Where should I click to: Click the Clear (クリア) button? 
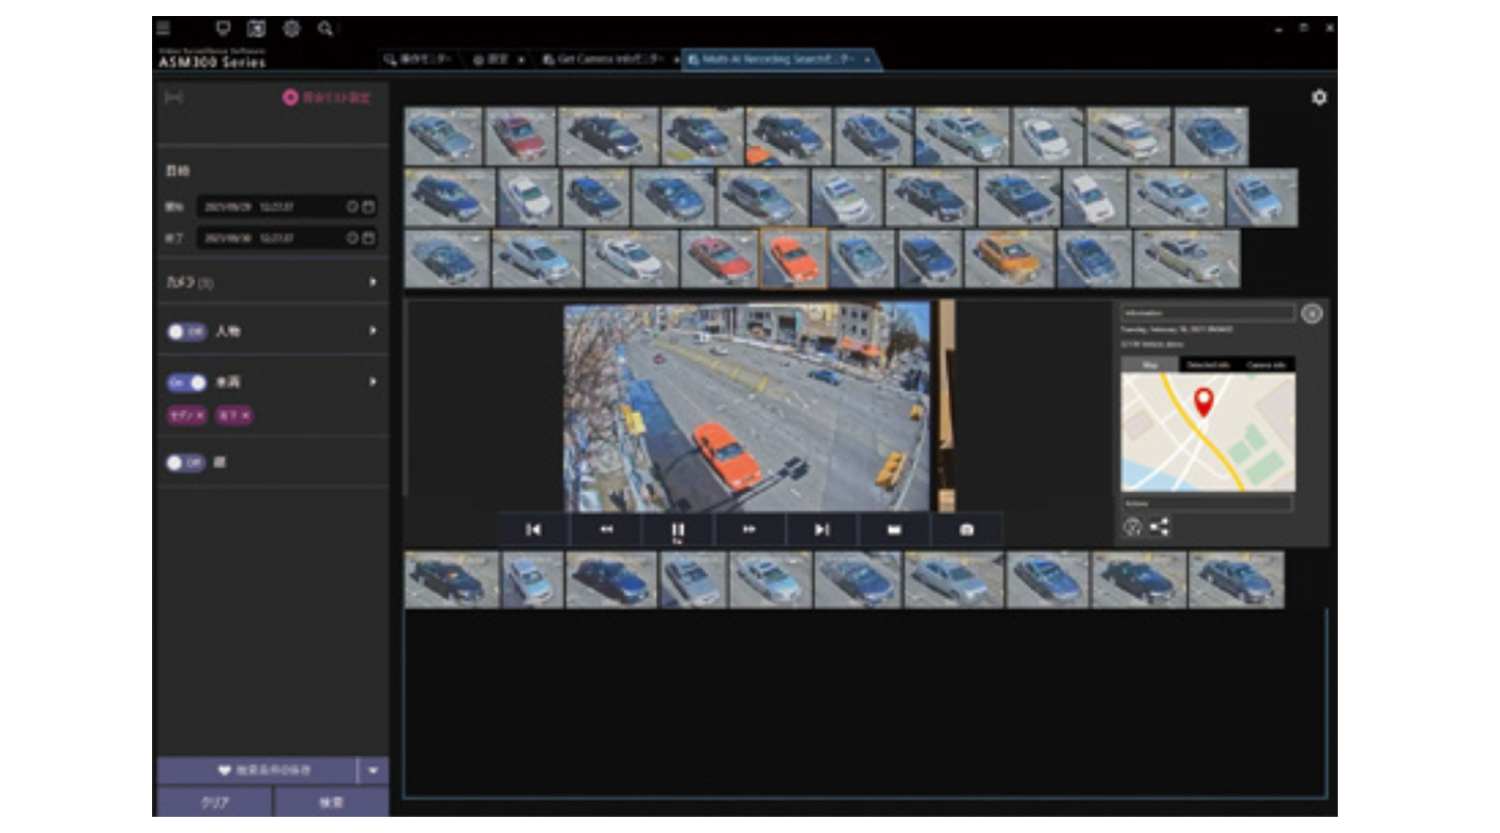click(215, 802)
